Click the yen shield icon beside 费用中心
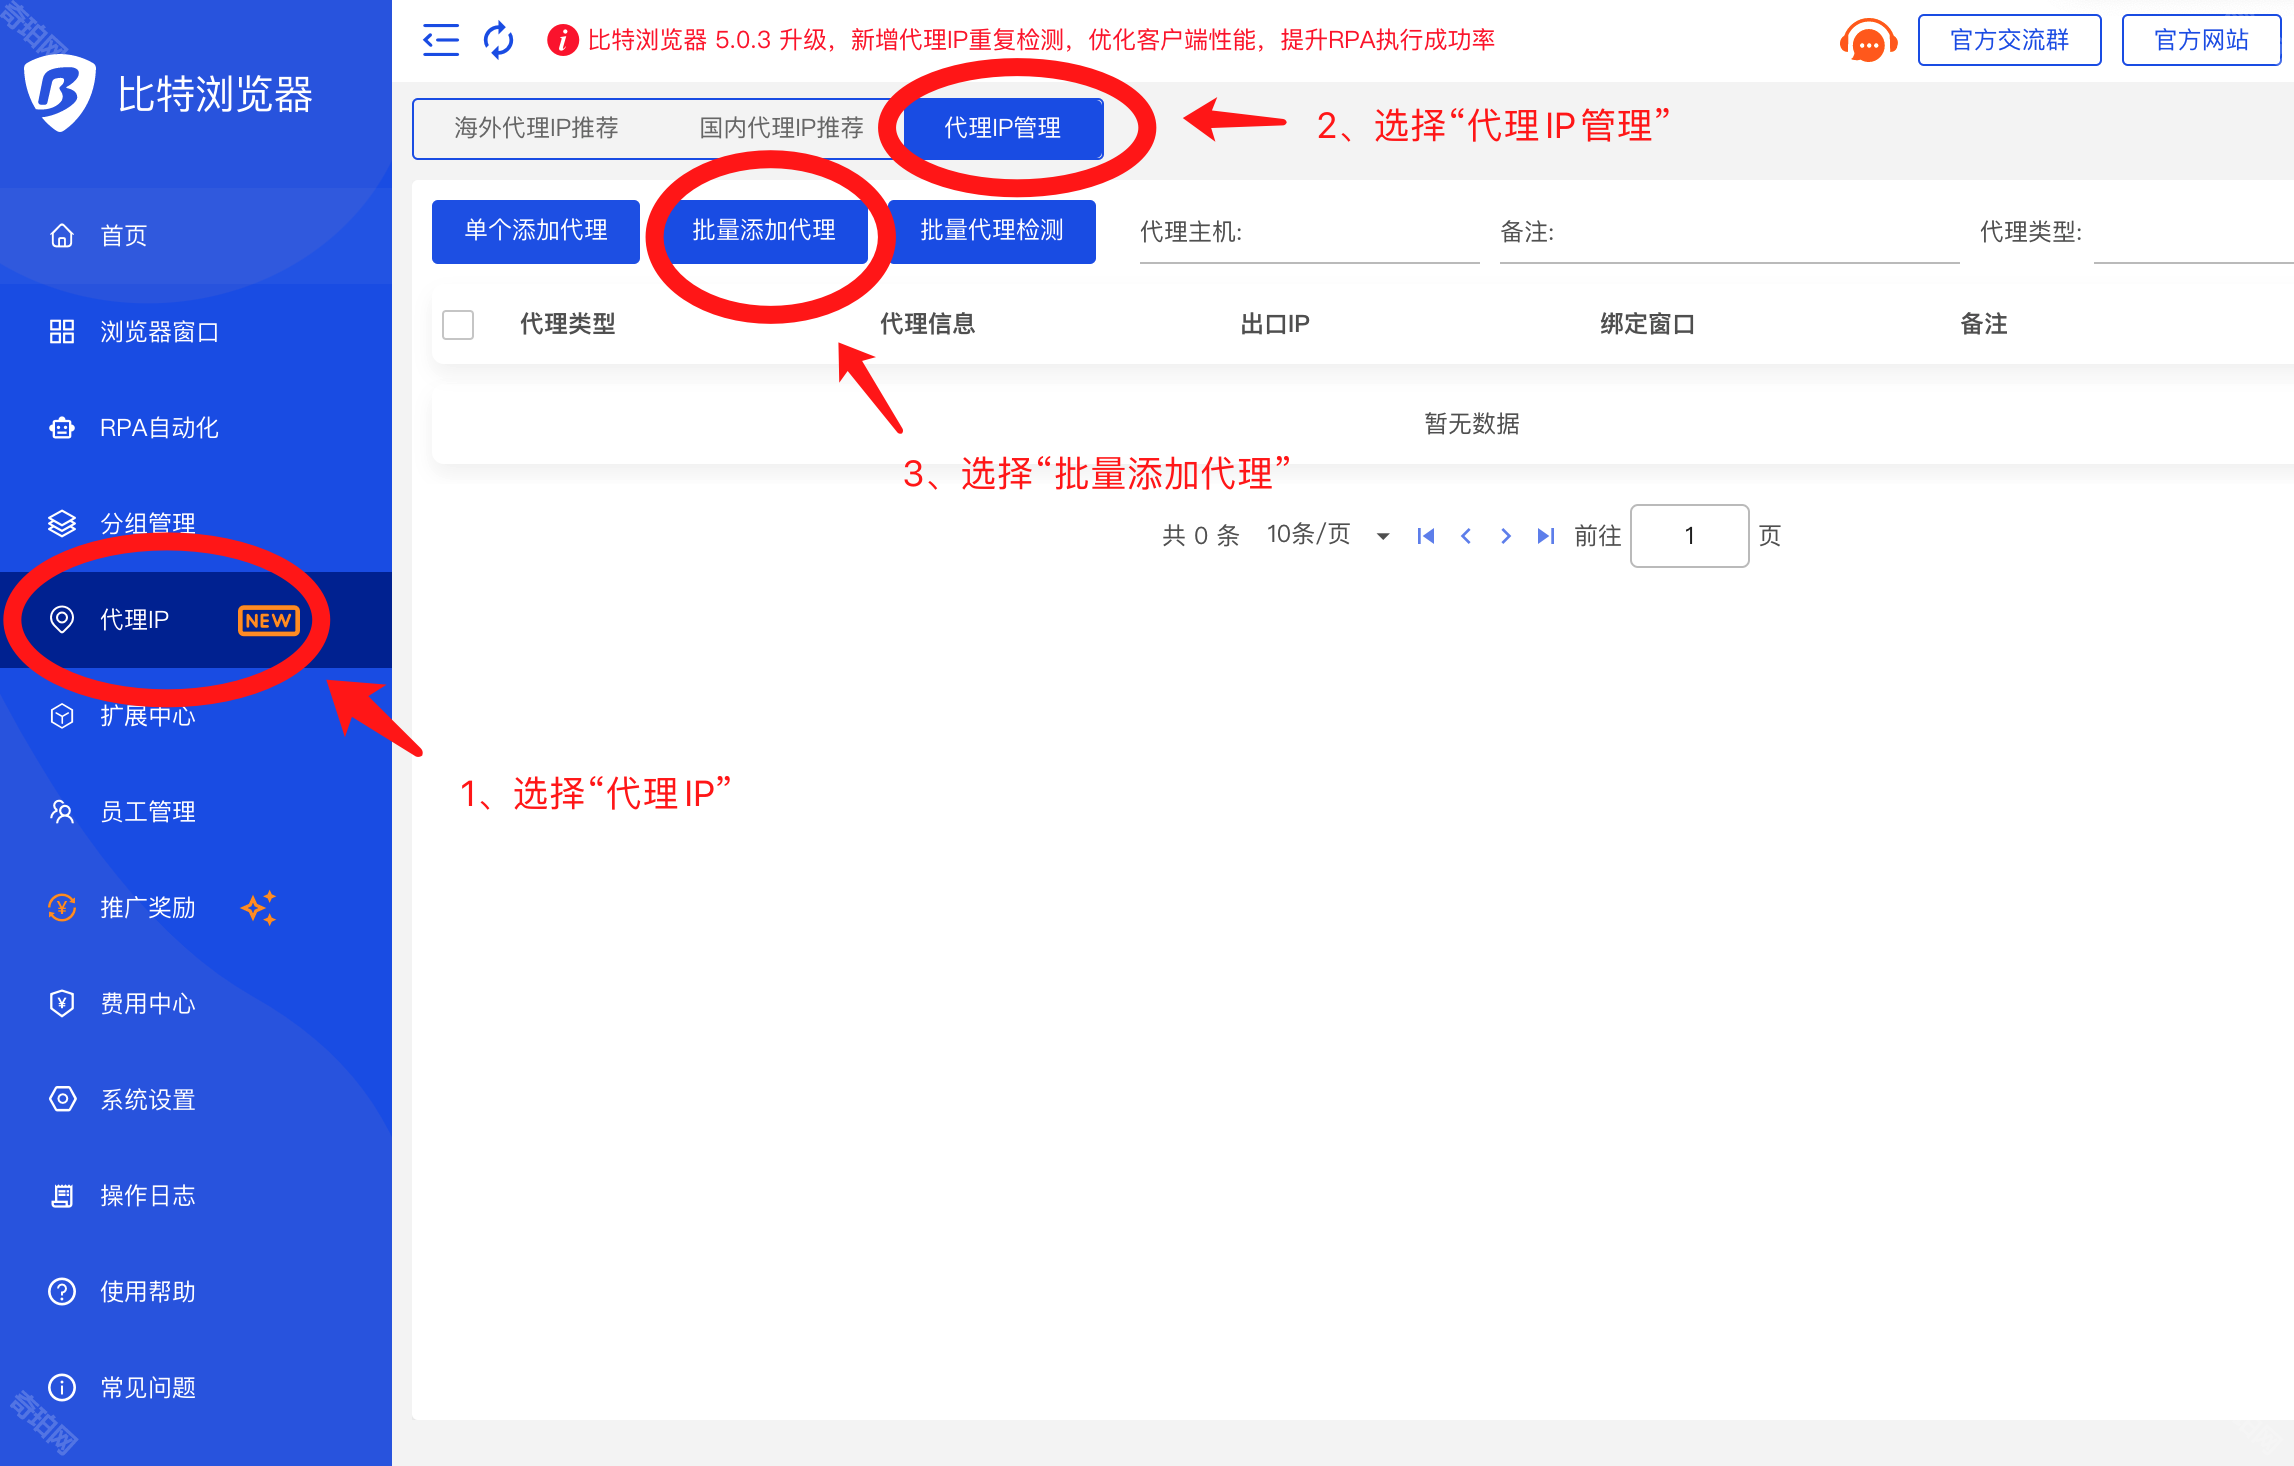 coord(62,1004)
